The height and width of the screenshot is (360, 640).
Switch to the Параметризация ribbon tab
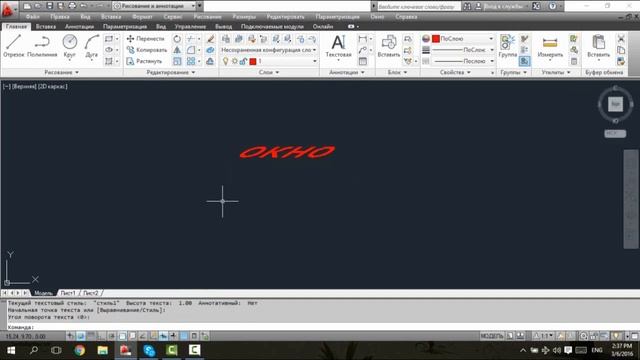click(125, 27)
